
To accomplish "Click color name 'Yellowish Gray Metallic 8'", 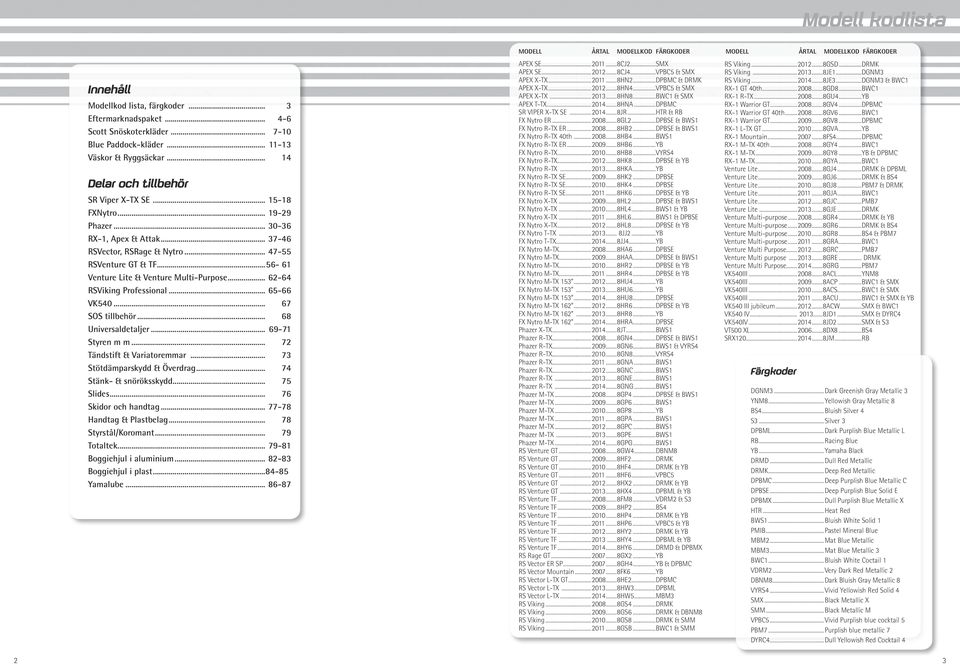I will [859, 401].
